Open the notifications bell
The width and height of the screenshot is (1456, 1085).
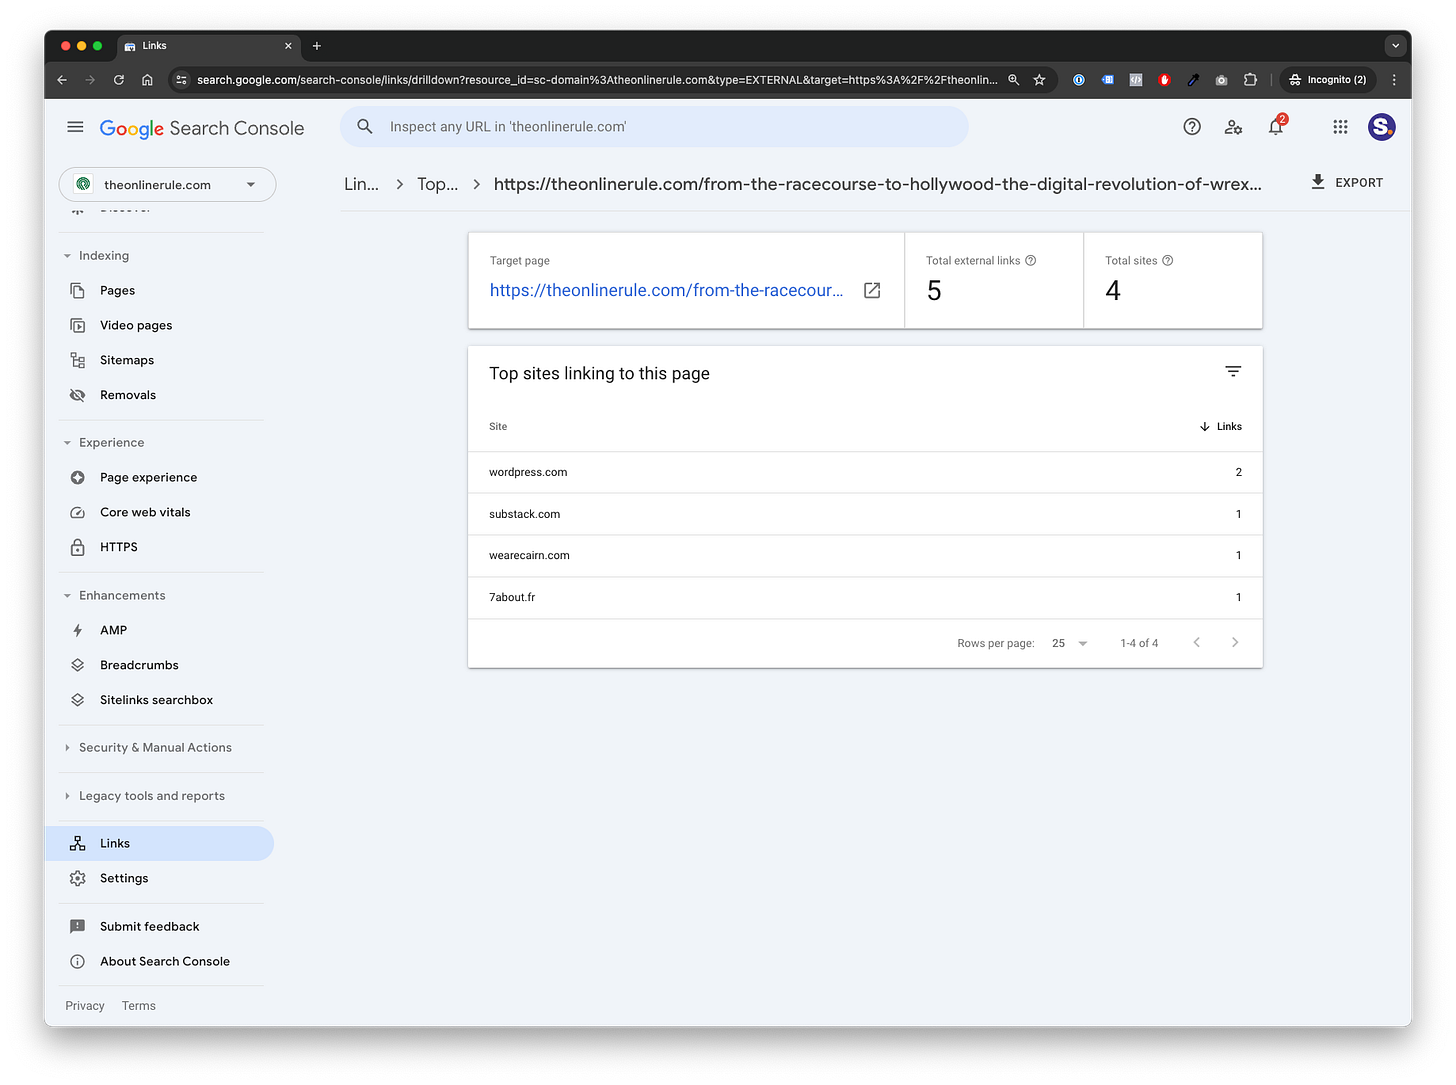[x=1276, y=126]
